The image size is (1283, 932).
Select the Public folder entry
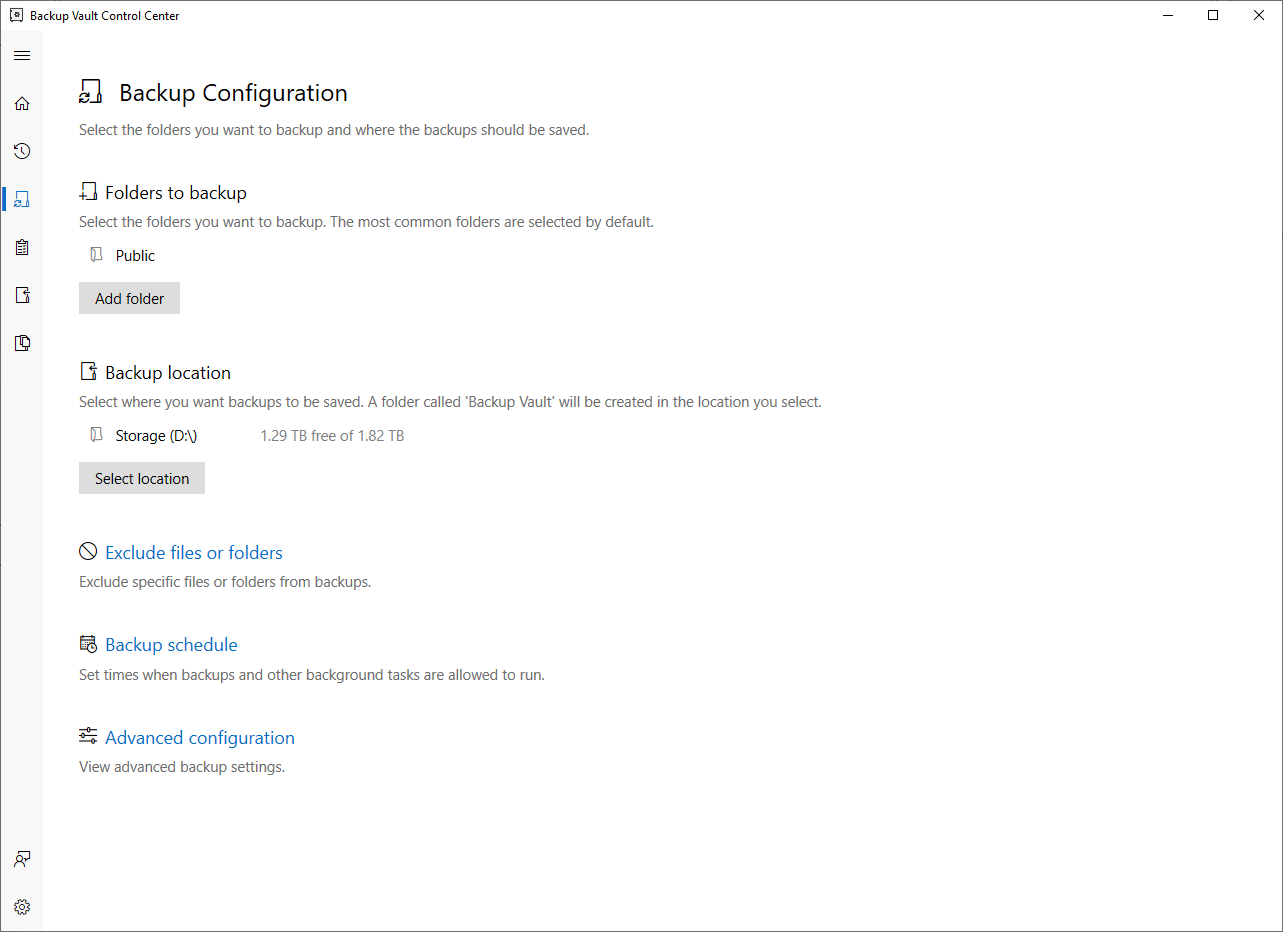tap(135, 256)
